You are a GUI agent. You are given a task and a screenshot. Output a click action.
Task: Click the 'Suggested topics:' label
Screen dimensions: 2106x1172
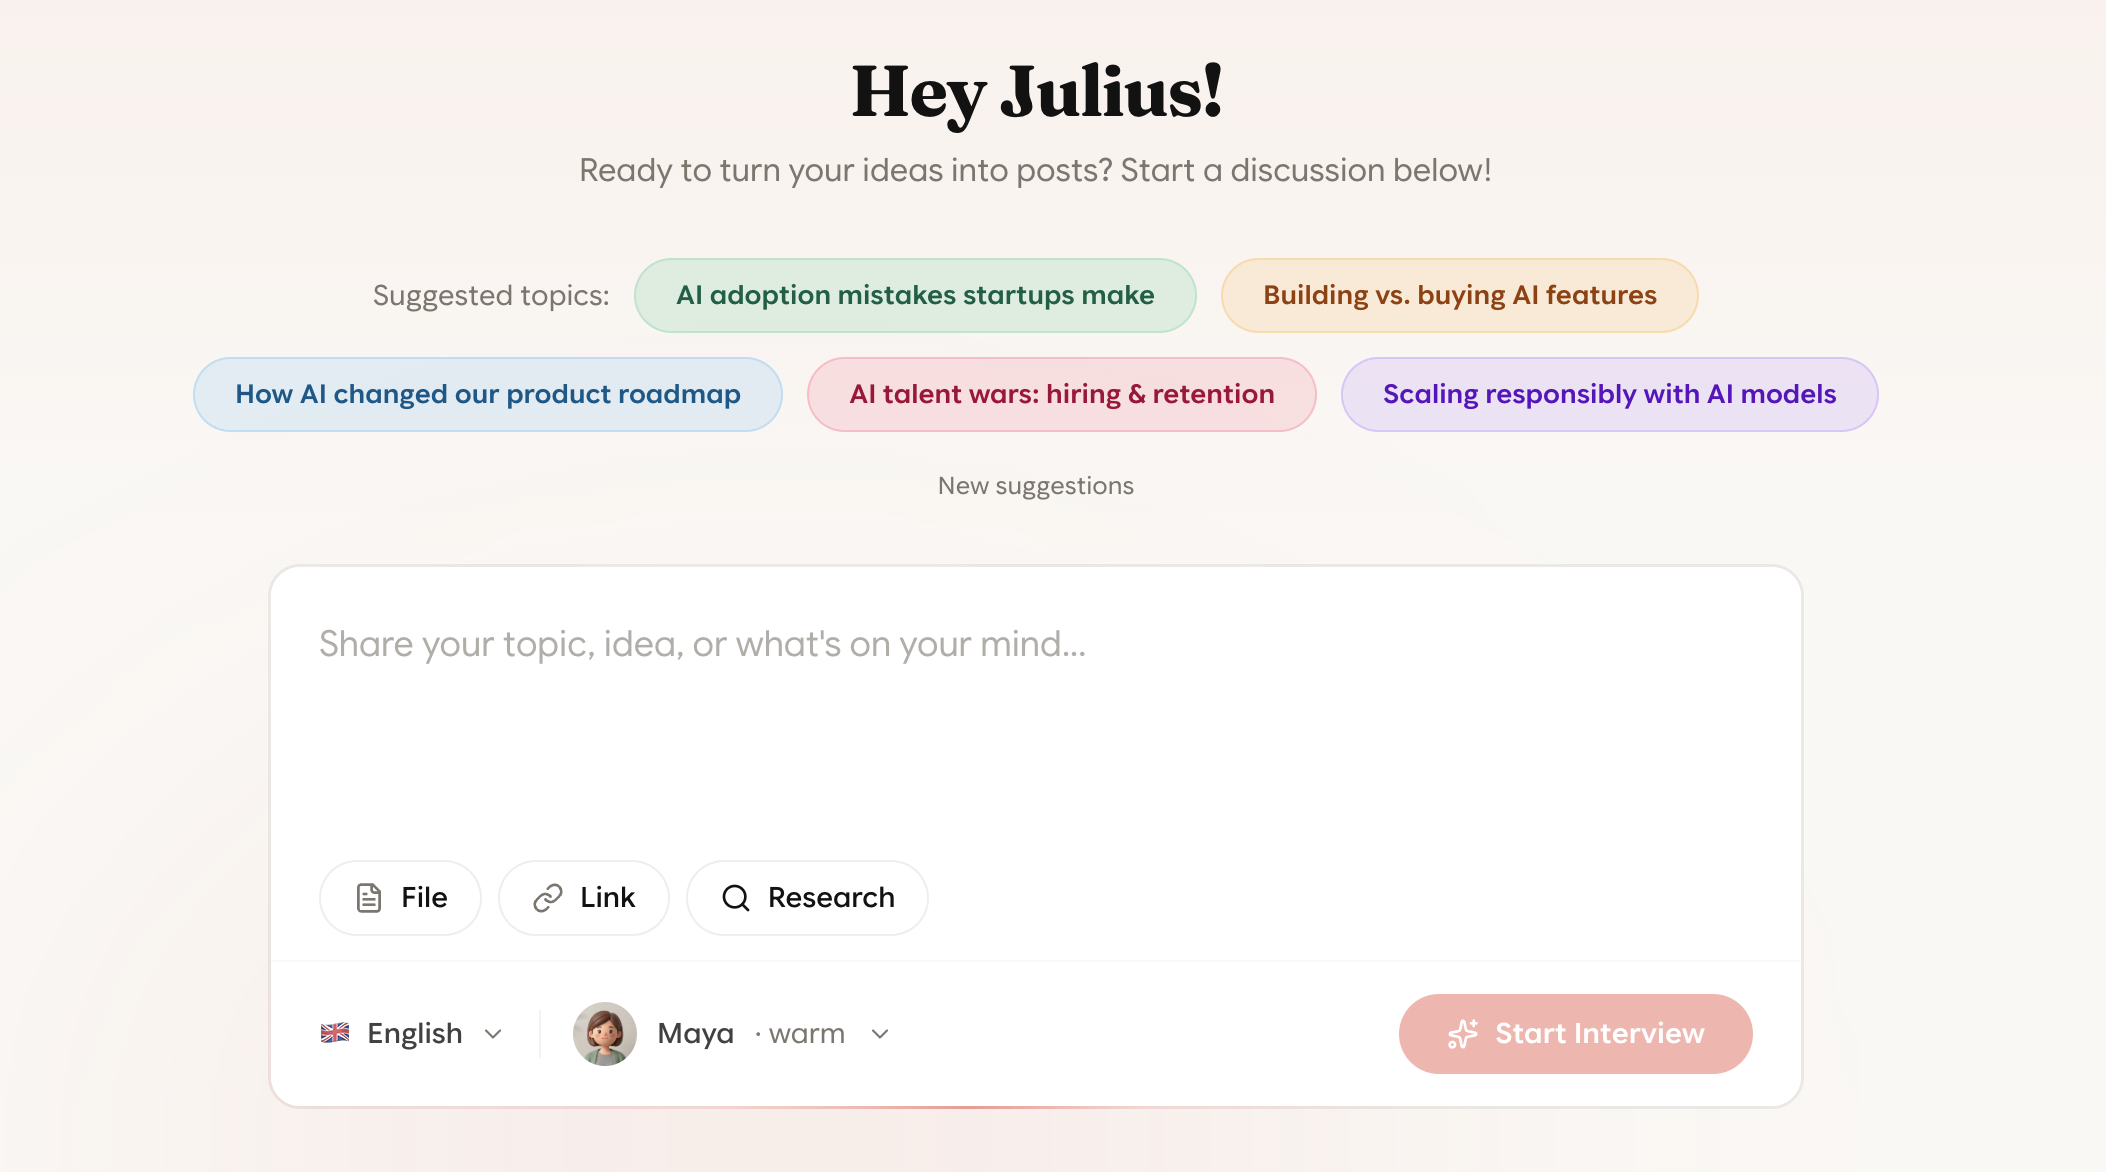point(491,296)
